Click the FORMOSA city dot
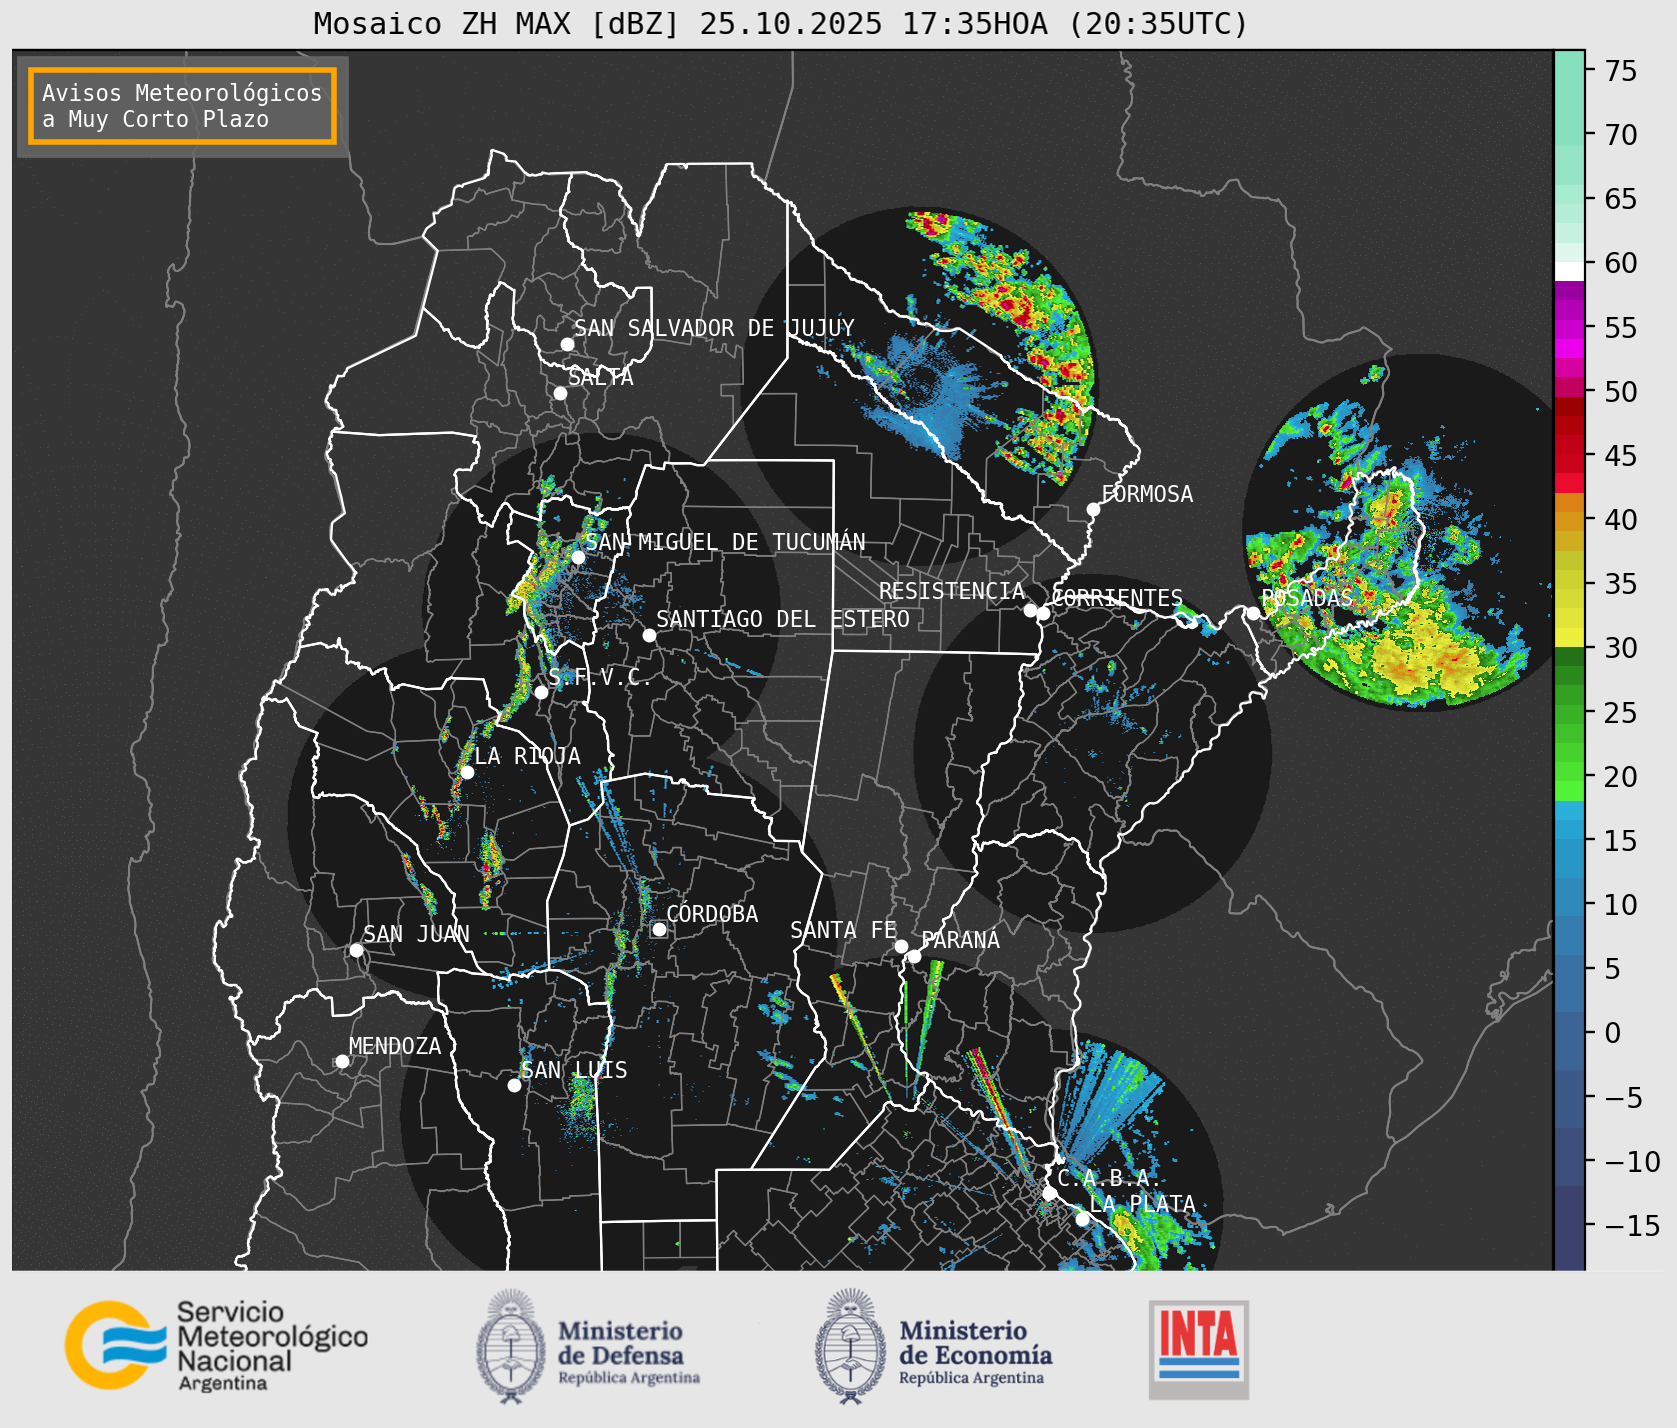The width and height of the screenshot is (1677, 1428). (x=1094, y=509)
